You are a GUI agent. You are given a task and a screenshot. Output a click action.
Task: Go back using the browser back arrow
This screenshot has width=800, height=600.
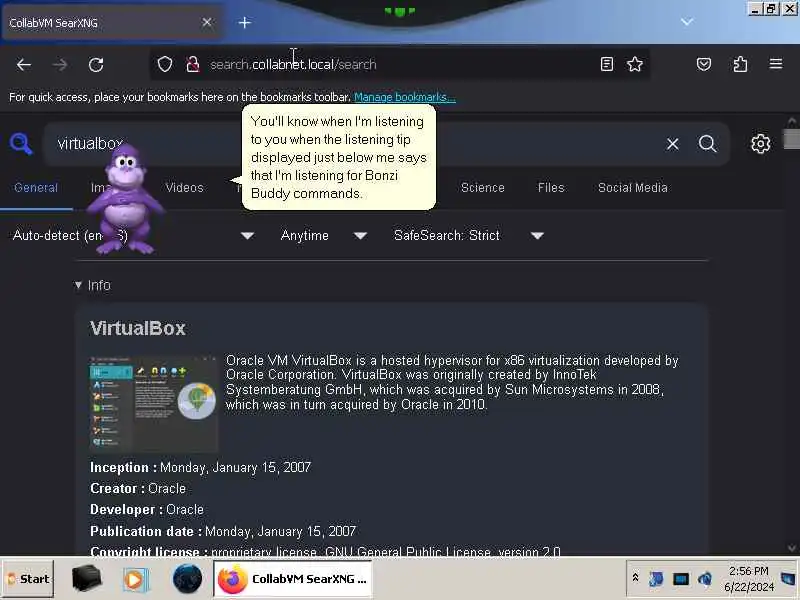pyautogui.click(x=23, y=65)
